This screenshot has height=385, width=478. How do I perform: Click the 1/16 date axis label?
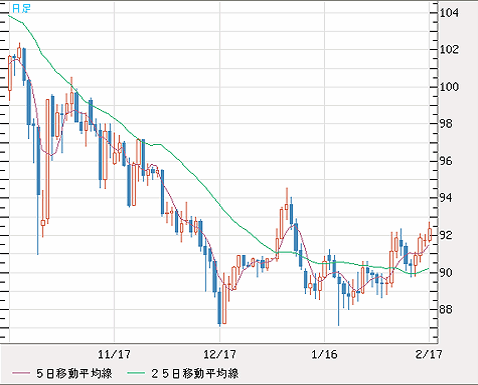(x=324, y=354)
